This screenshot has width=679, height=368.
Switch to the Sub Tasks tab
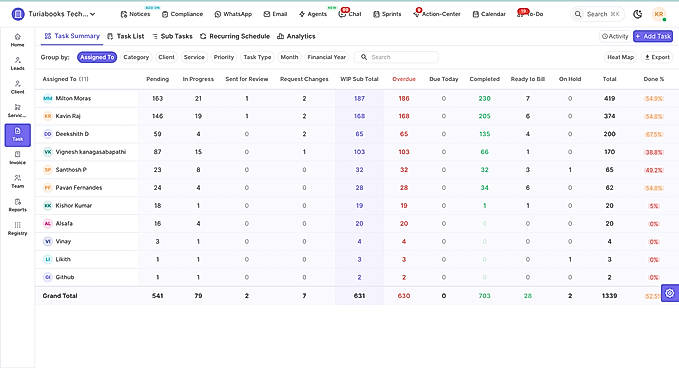coord(172,36)
